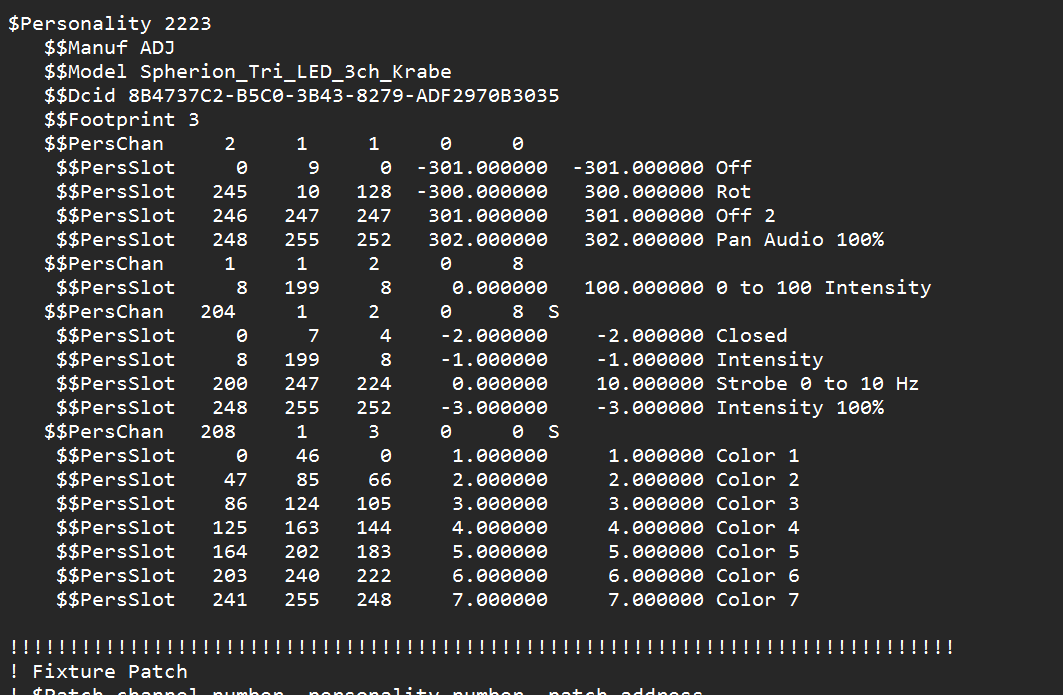
Task: Click the Color 7 slot entry
Action: (400, 599)
